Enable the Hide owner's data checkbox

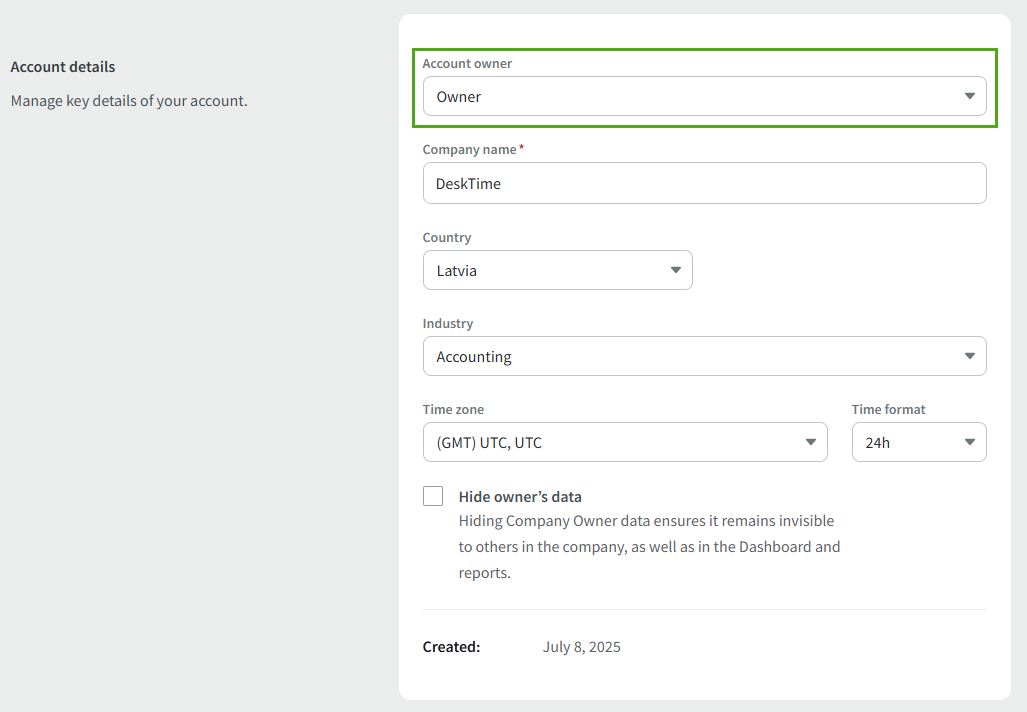(433, 497)
